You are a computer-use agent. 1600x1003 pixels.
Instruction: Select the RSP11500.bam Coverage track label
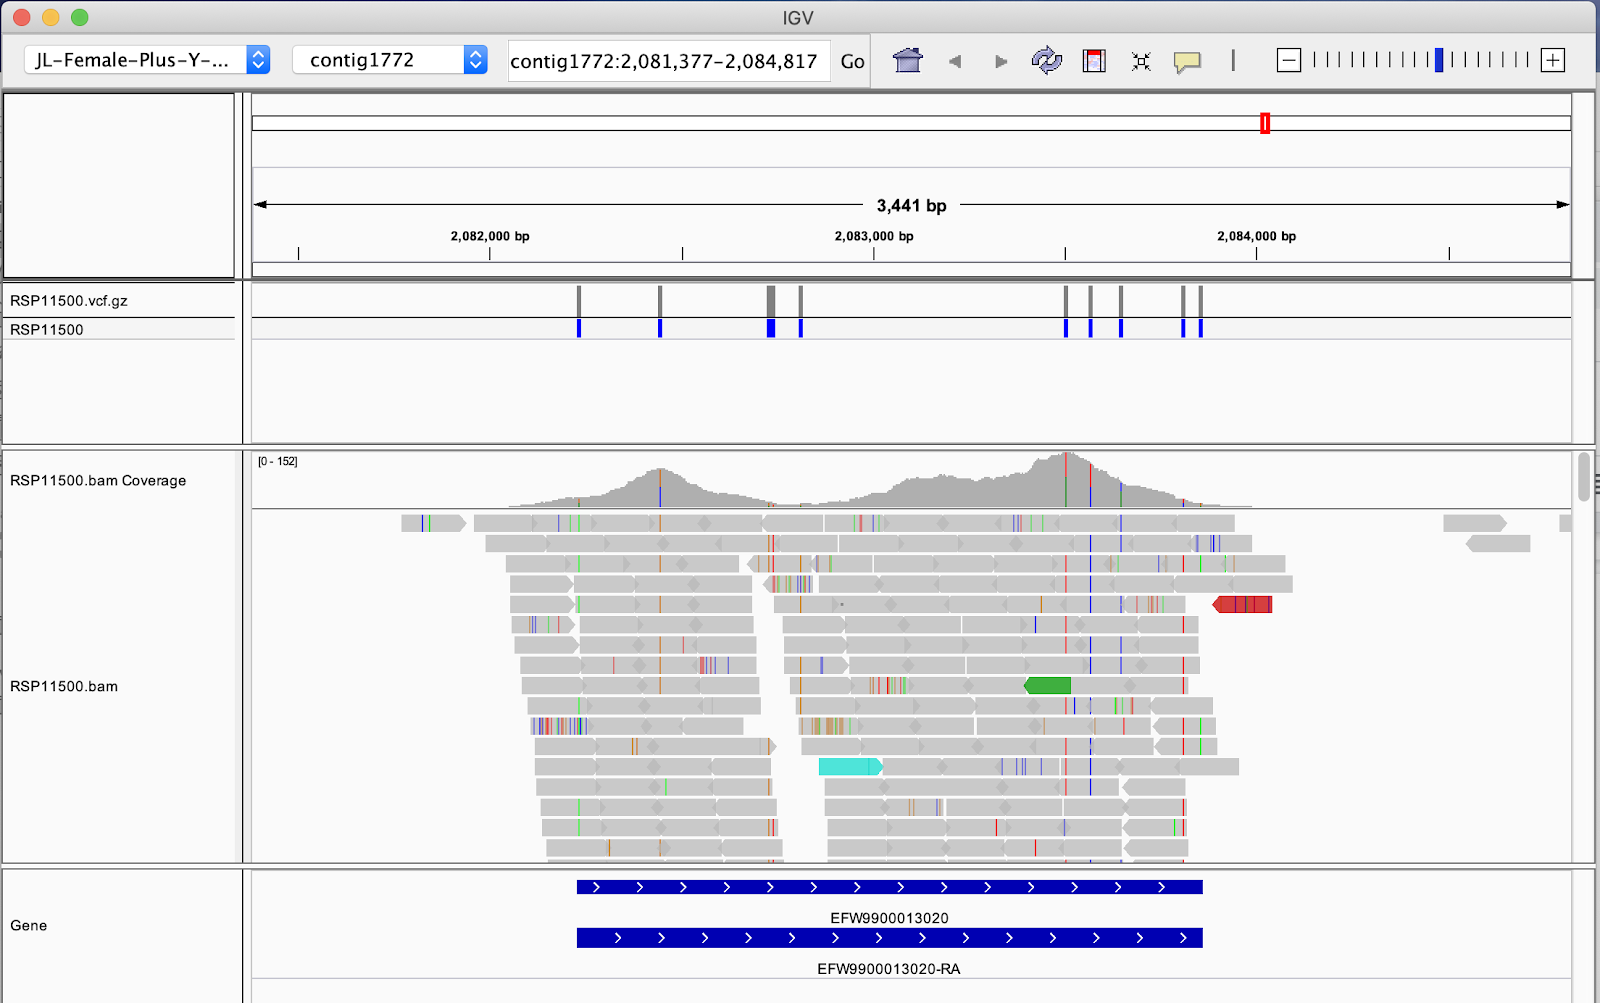tap(98, 481)
